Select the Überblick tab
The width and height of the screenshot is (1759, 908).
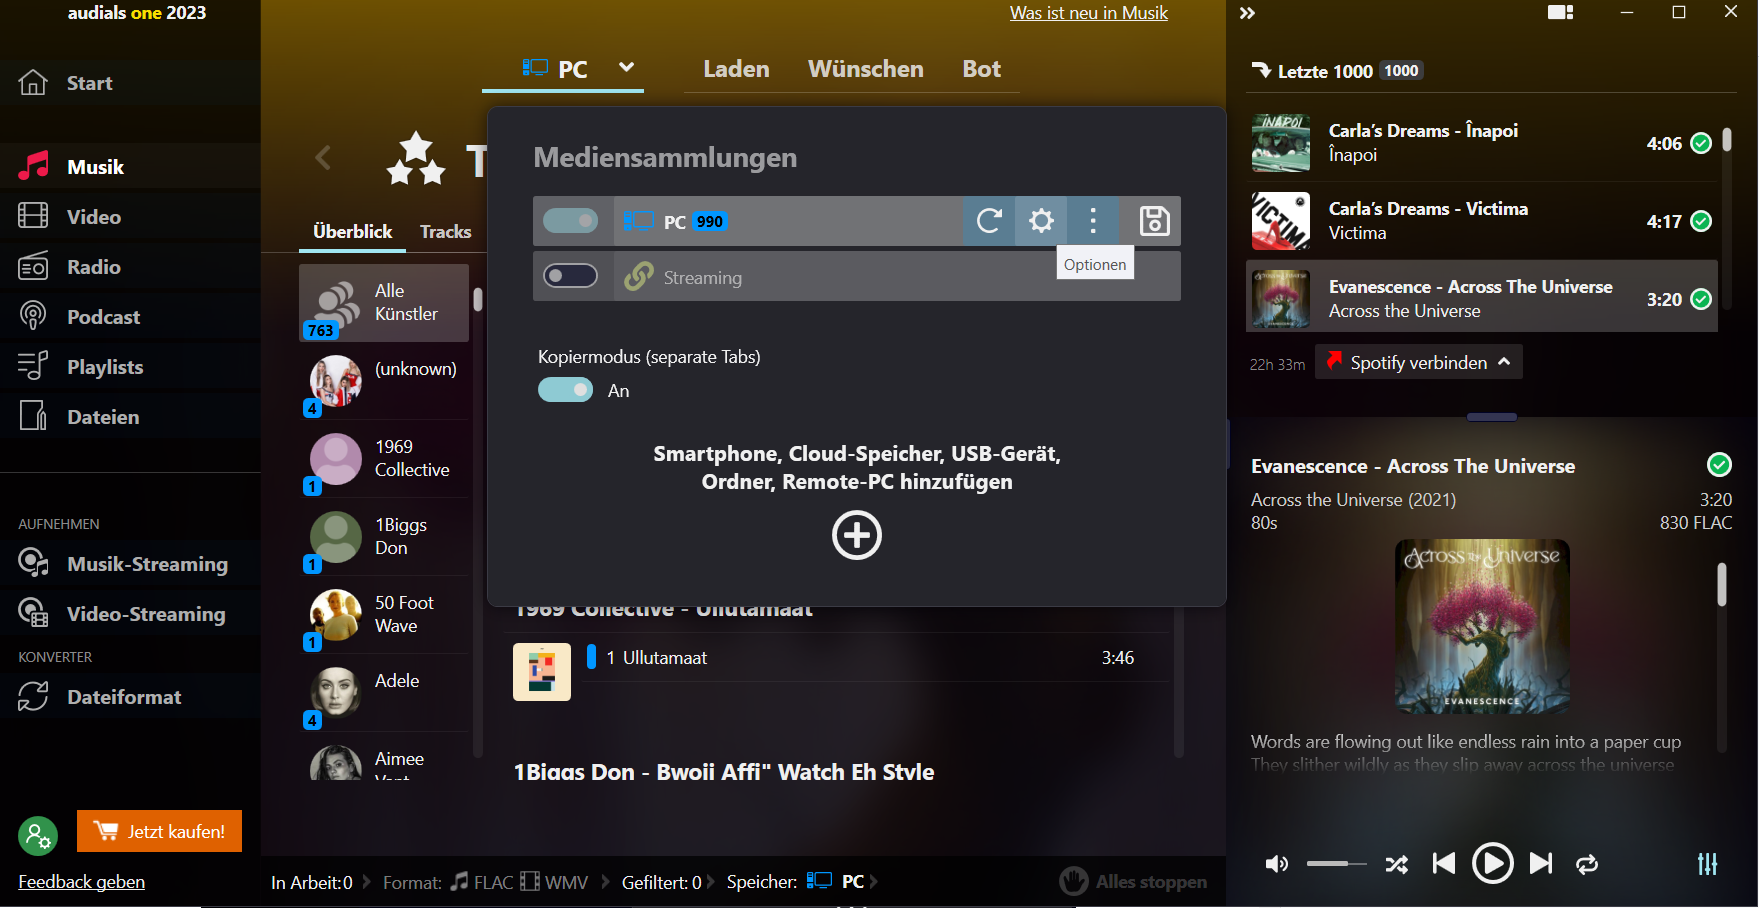coord(352,231)
